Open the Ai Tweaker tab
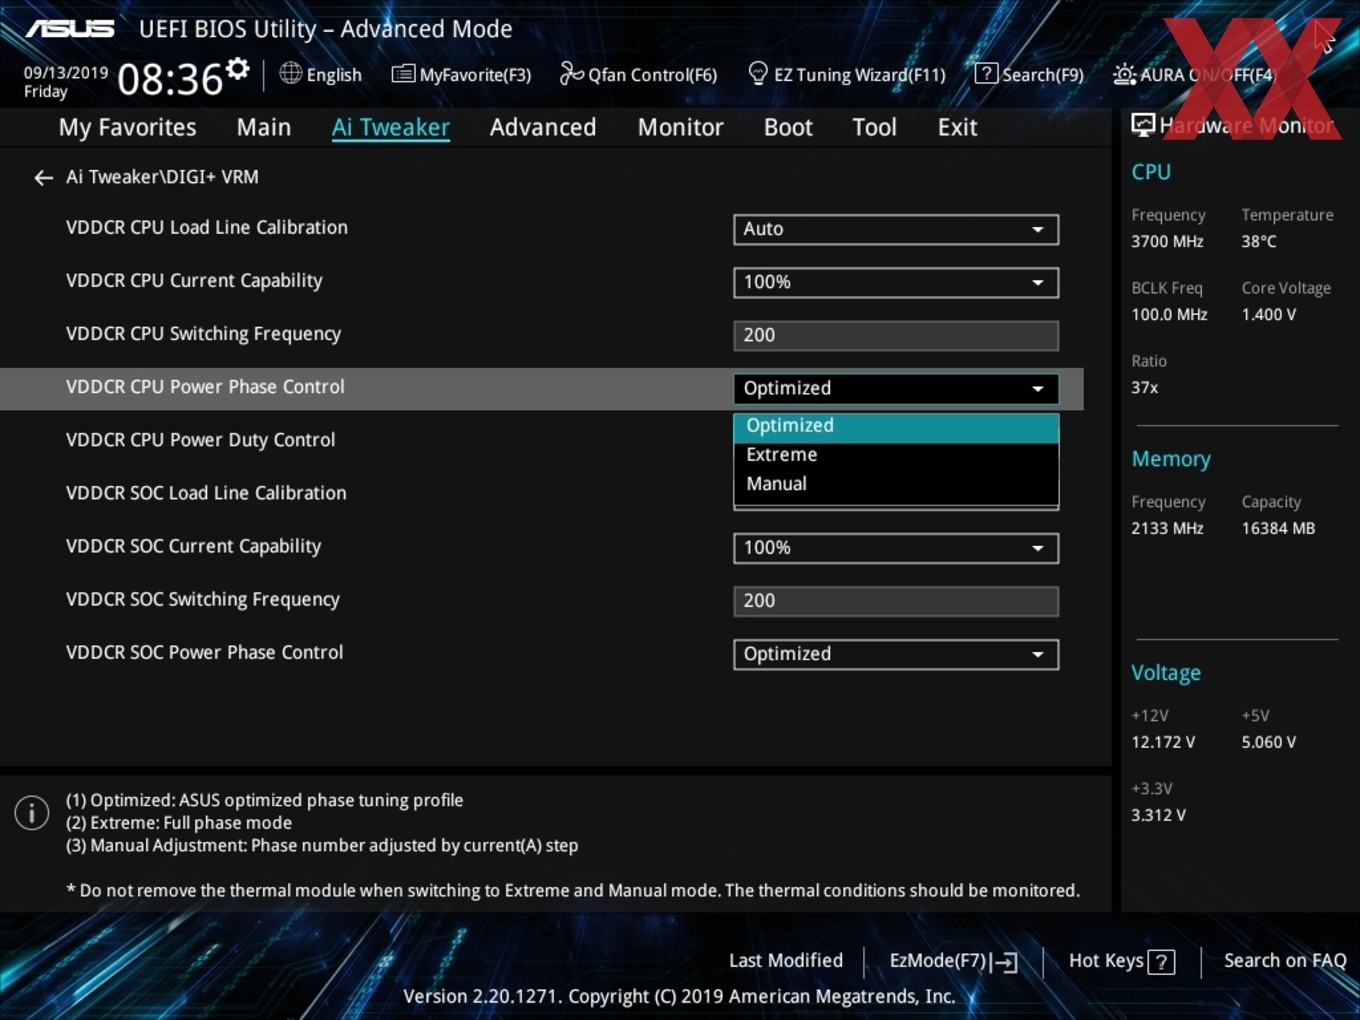The image size is (1360, 1020). pyautogui.click(x=391, y=127)
